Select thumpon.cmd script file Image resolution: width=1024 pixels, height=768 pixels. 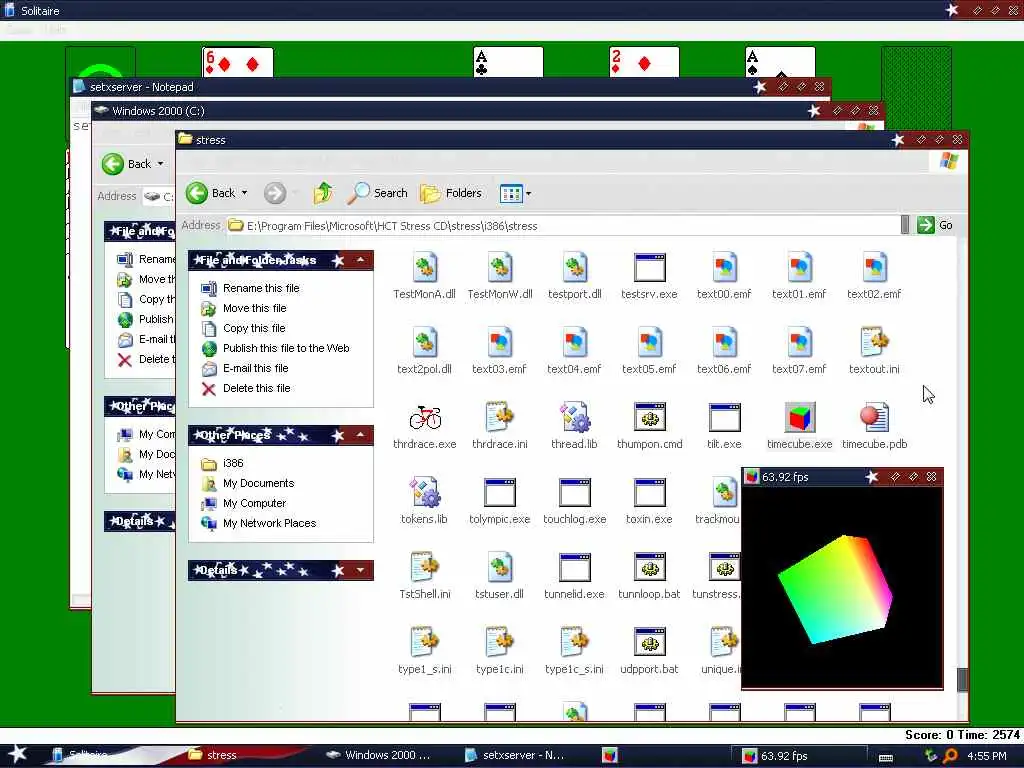(x=650, y=418)
